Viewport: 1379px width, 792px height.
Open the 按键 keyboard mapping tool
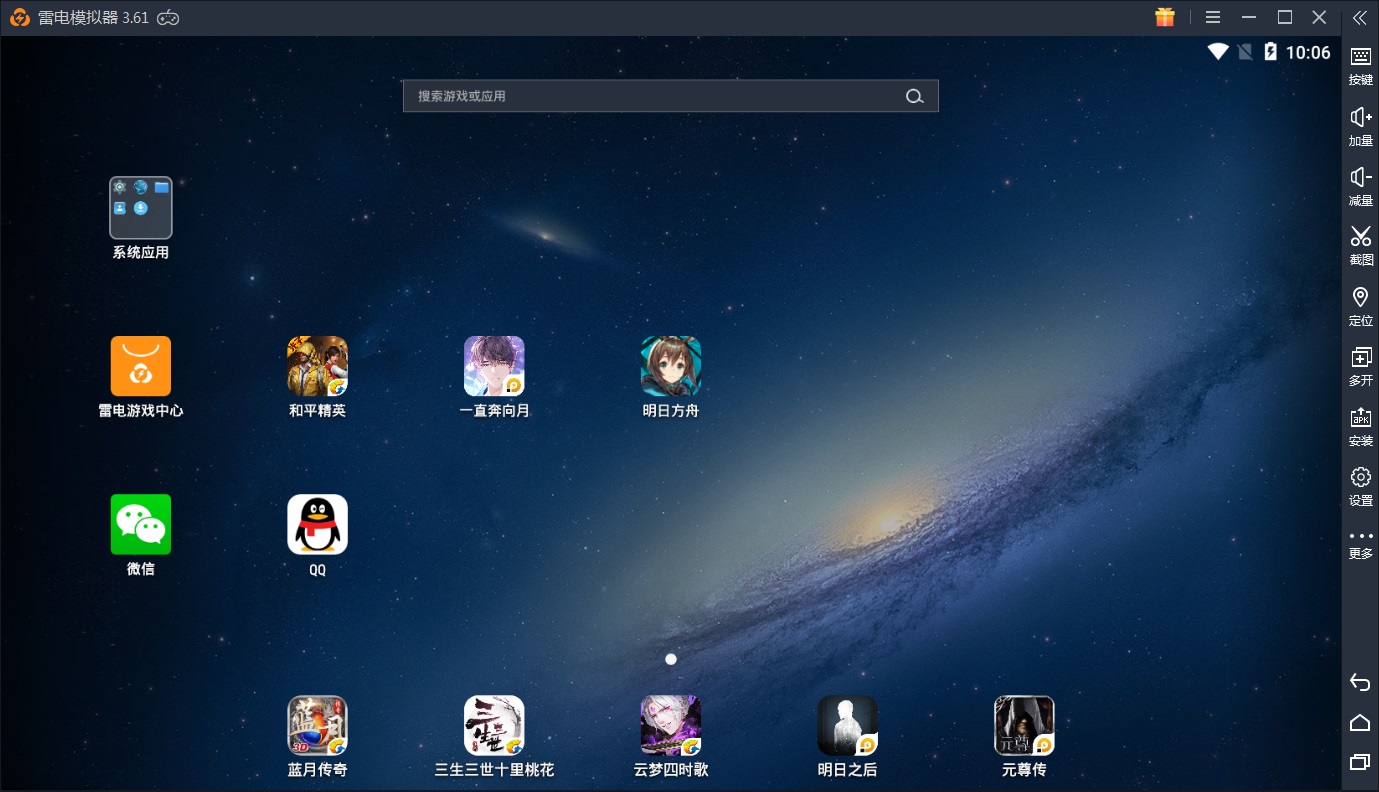[x=1360, y=64]
